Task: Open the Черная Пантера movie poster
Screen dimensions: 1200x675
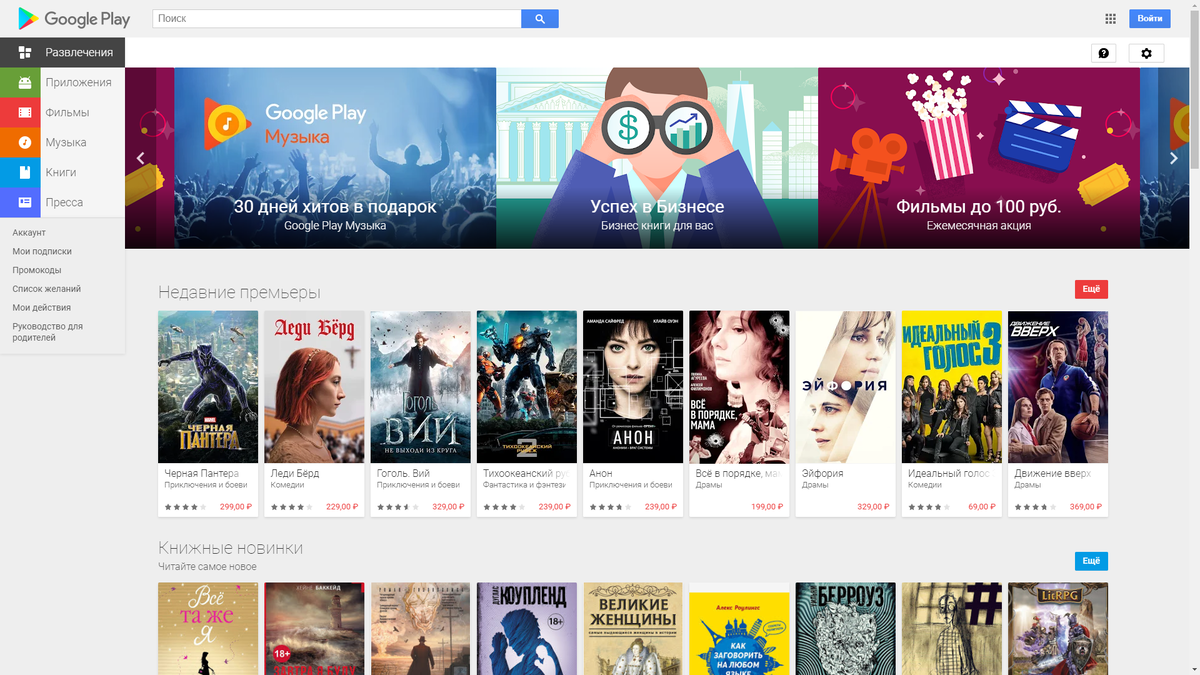Action: coord(208,387)
